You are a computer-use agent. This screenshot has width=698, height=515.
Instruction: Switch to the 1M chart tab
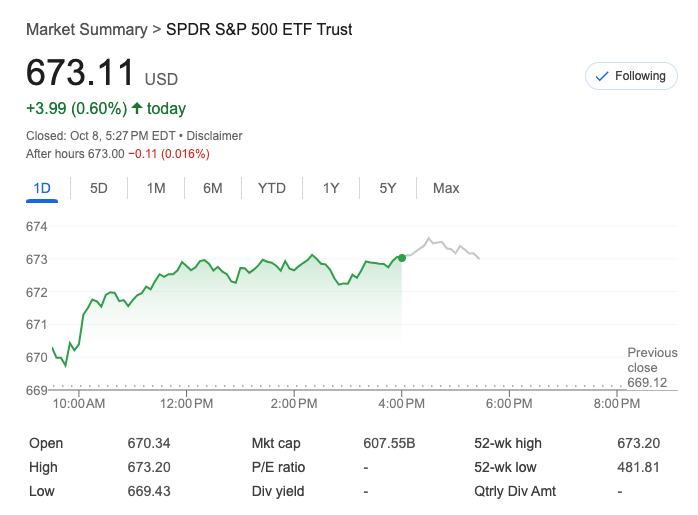156,188
